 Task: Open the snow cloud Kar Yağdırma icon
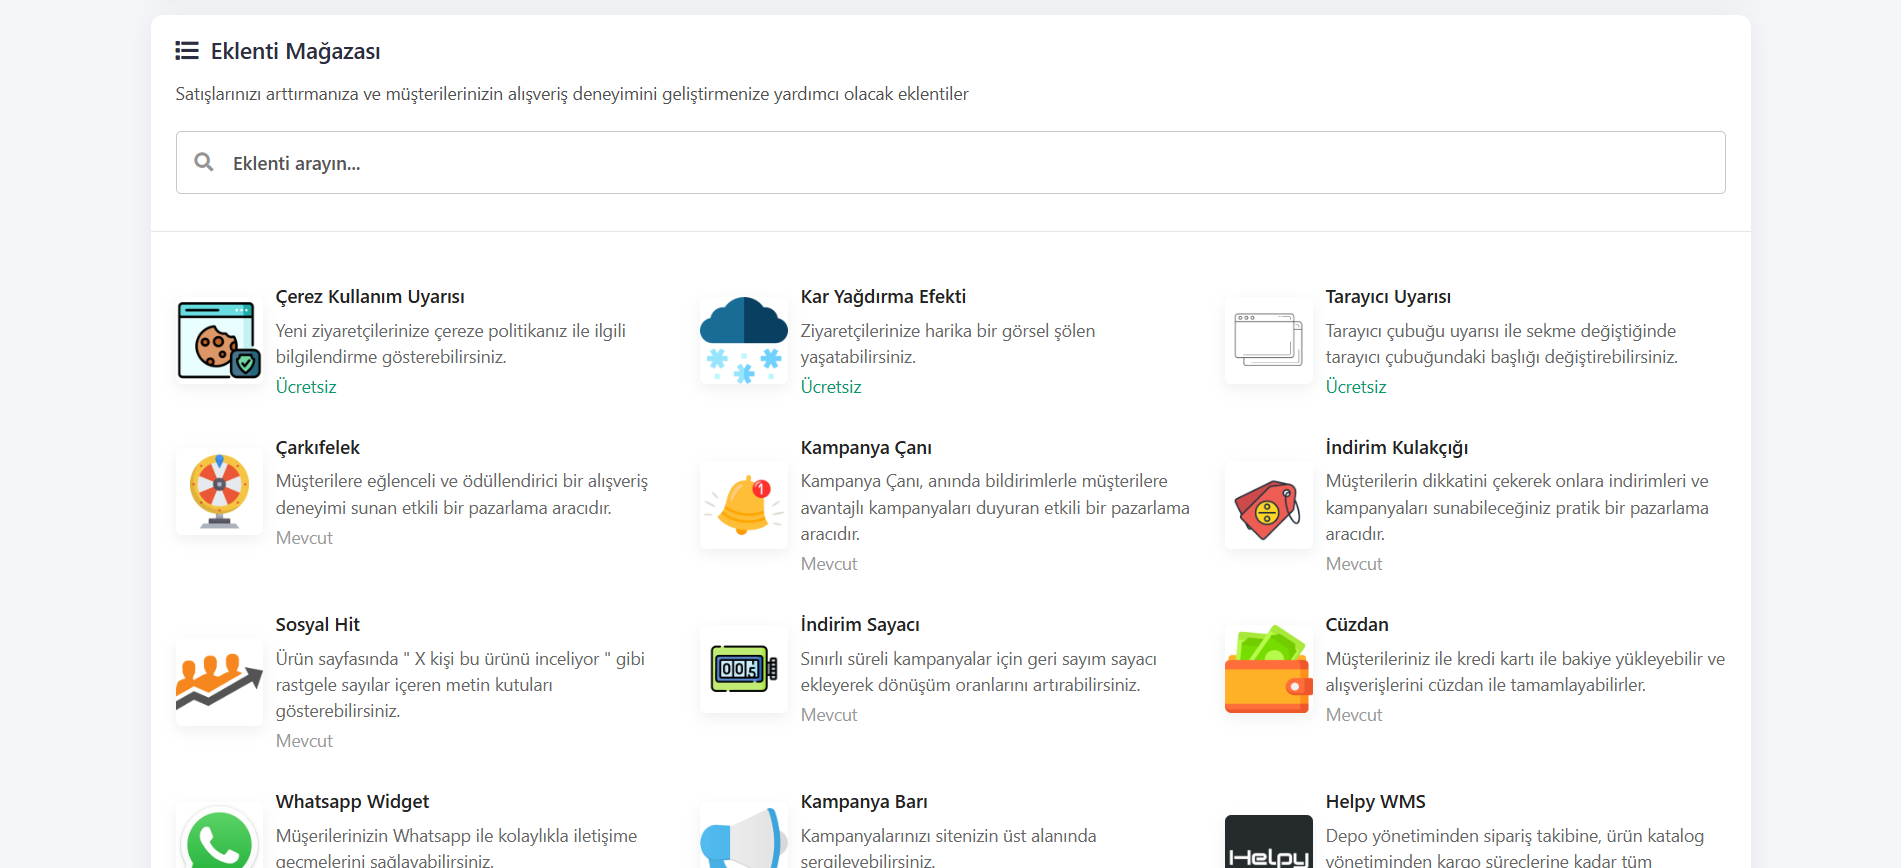click(x=744, y=340)
